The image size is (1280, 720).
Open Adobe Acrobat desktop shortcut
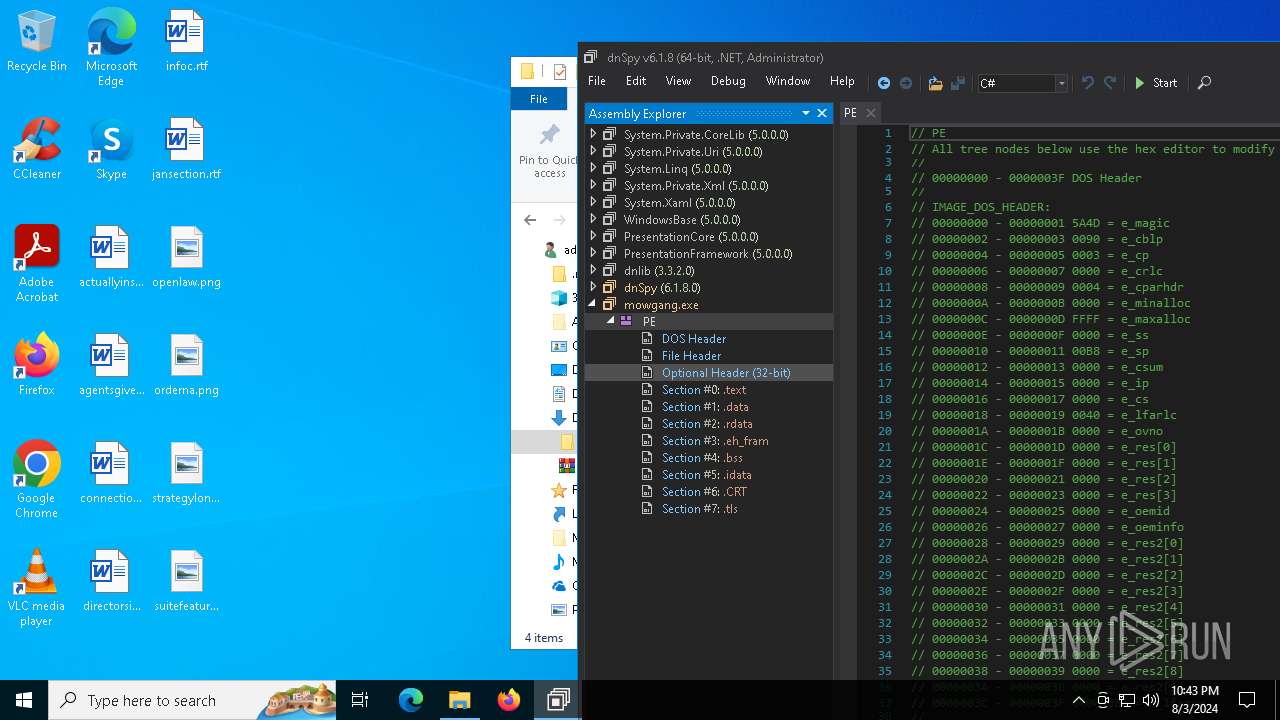click(37, 264)
